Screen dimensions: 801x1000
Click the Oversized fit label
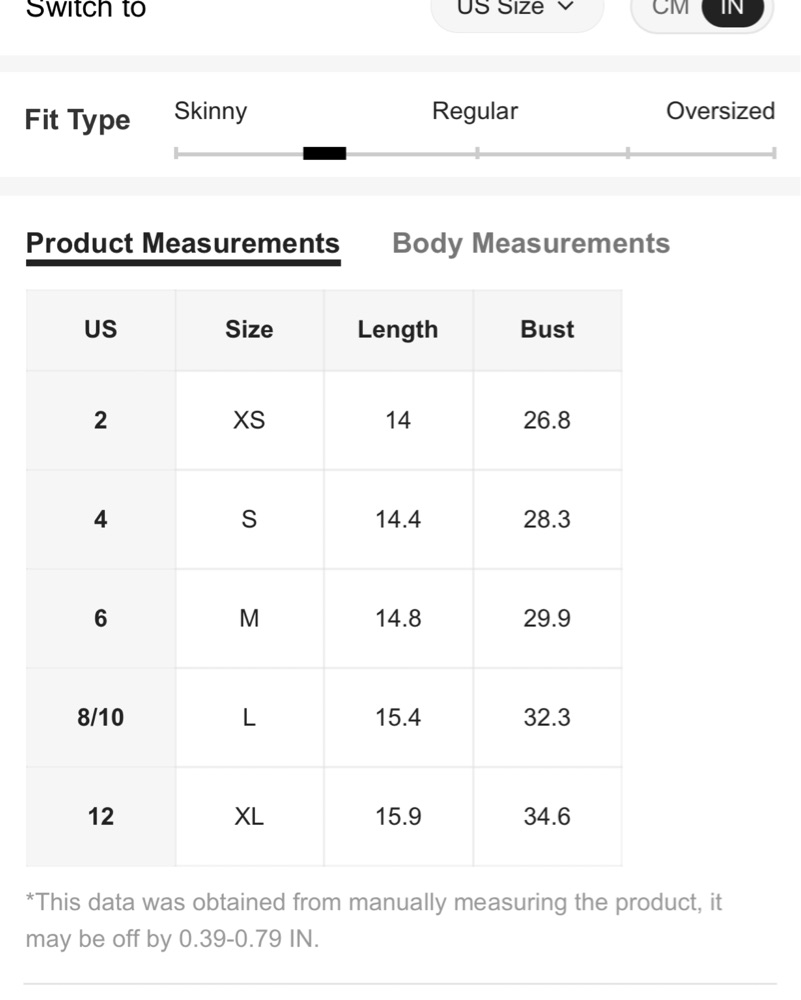coord(720,111)
